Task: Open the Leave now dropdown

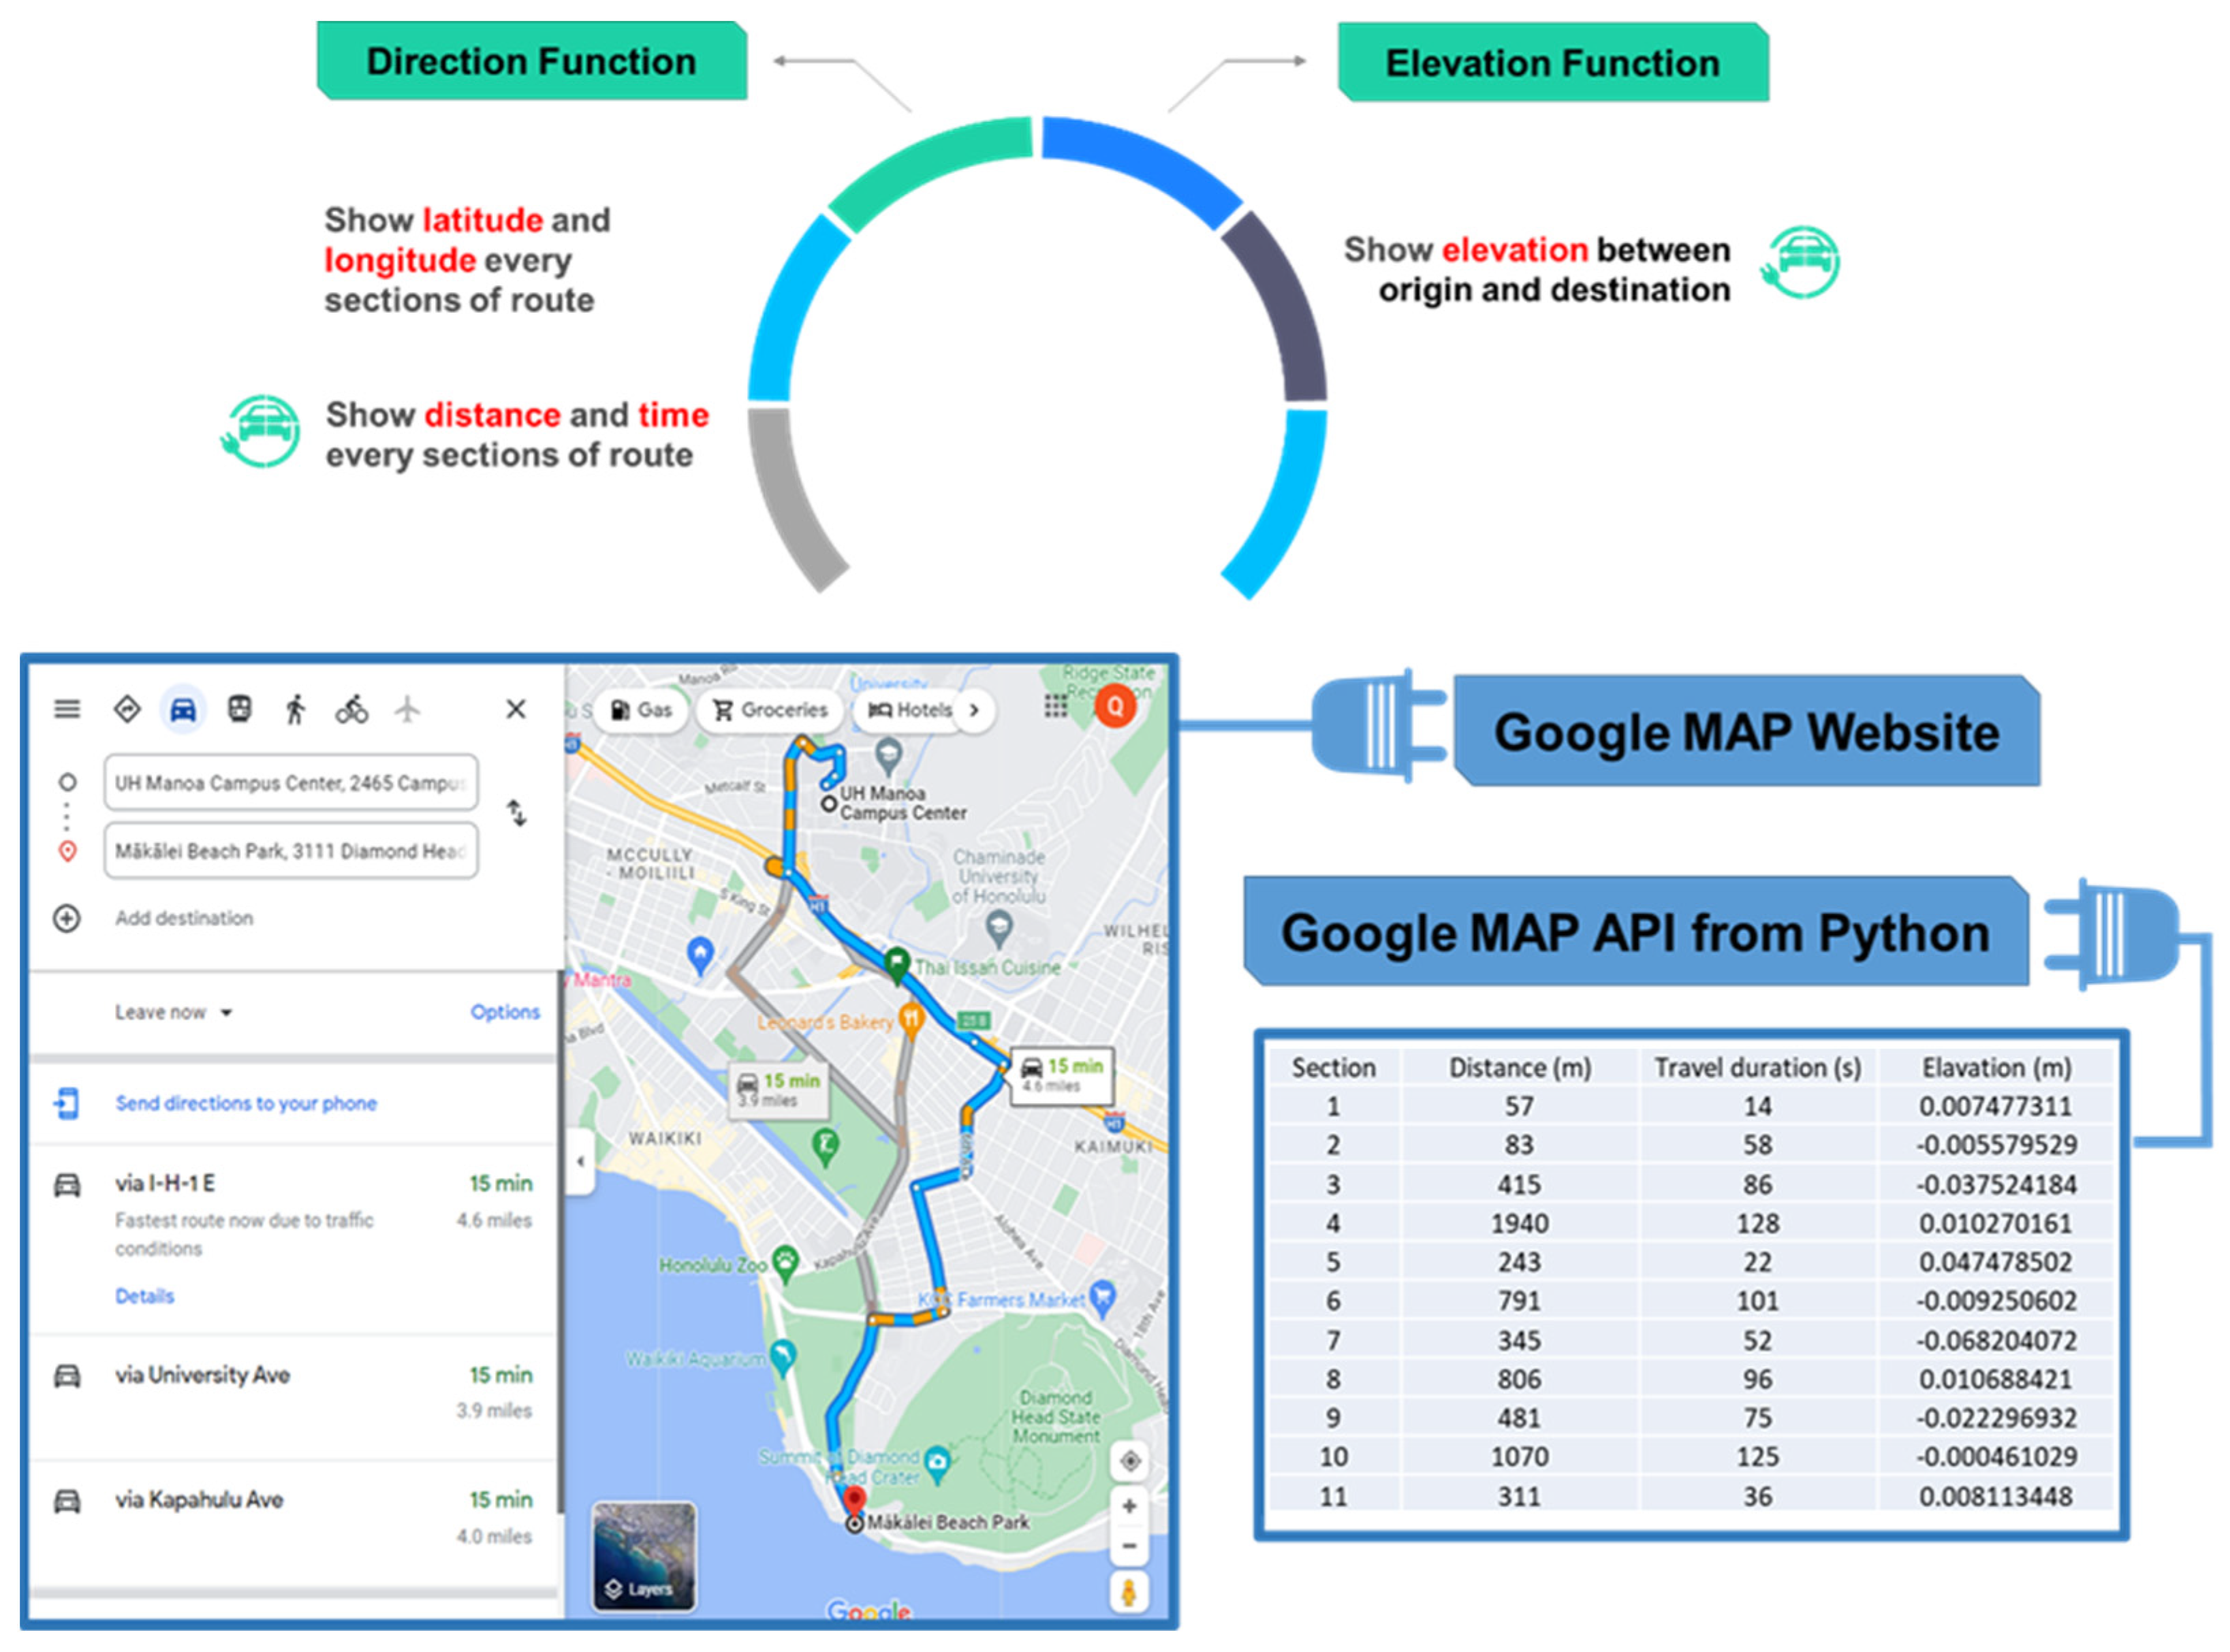Action: 173,1012
